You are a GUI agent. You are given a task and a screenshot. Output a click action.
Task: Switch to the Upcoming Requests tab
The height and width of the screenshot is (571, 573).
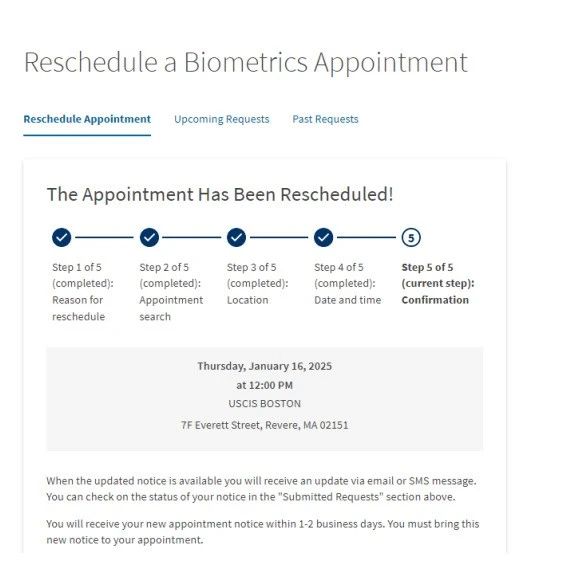tap(221, 119)
